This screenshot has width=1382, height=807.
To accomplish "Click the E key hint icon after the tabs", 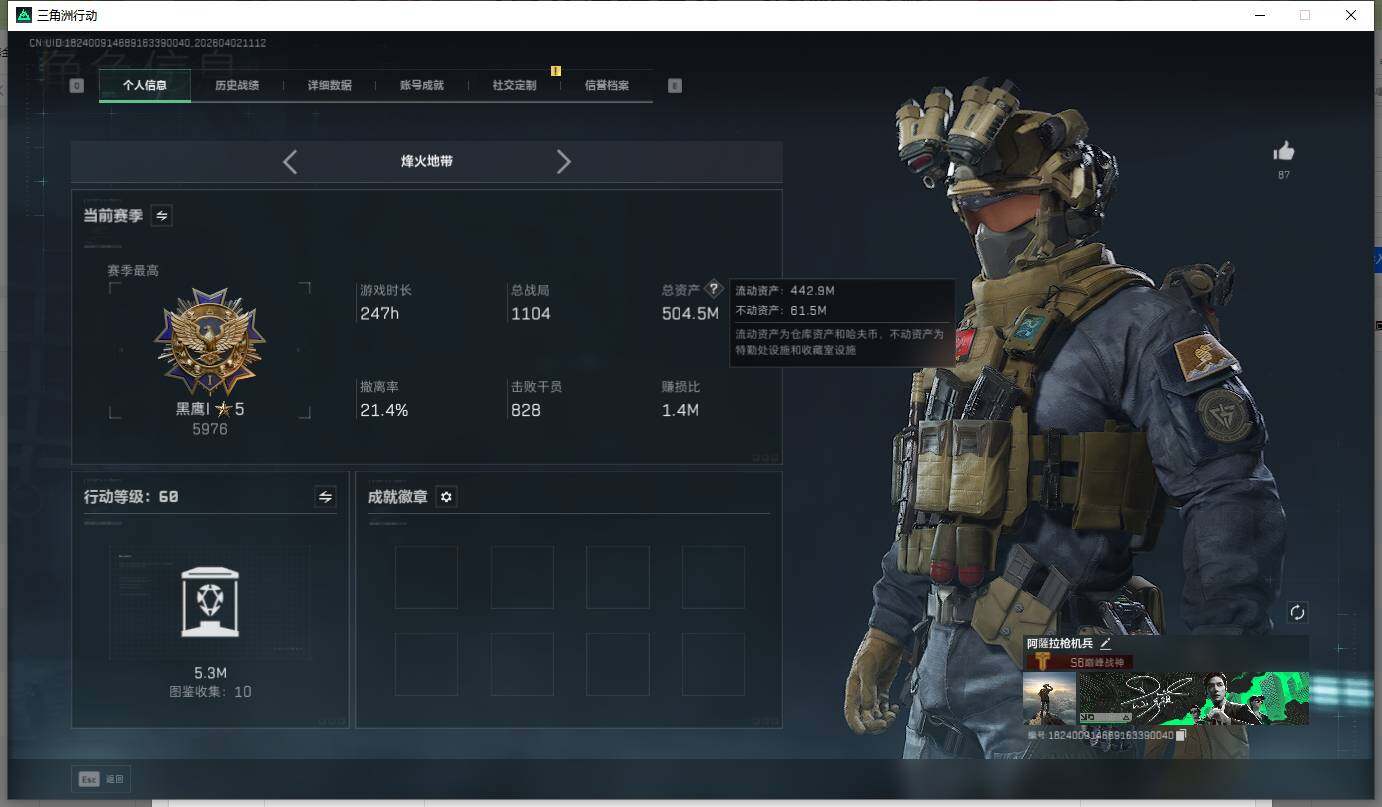I will point(675,86).
